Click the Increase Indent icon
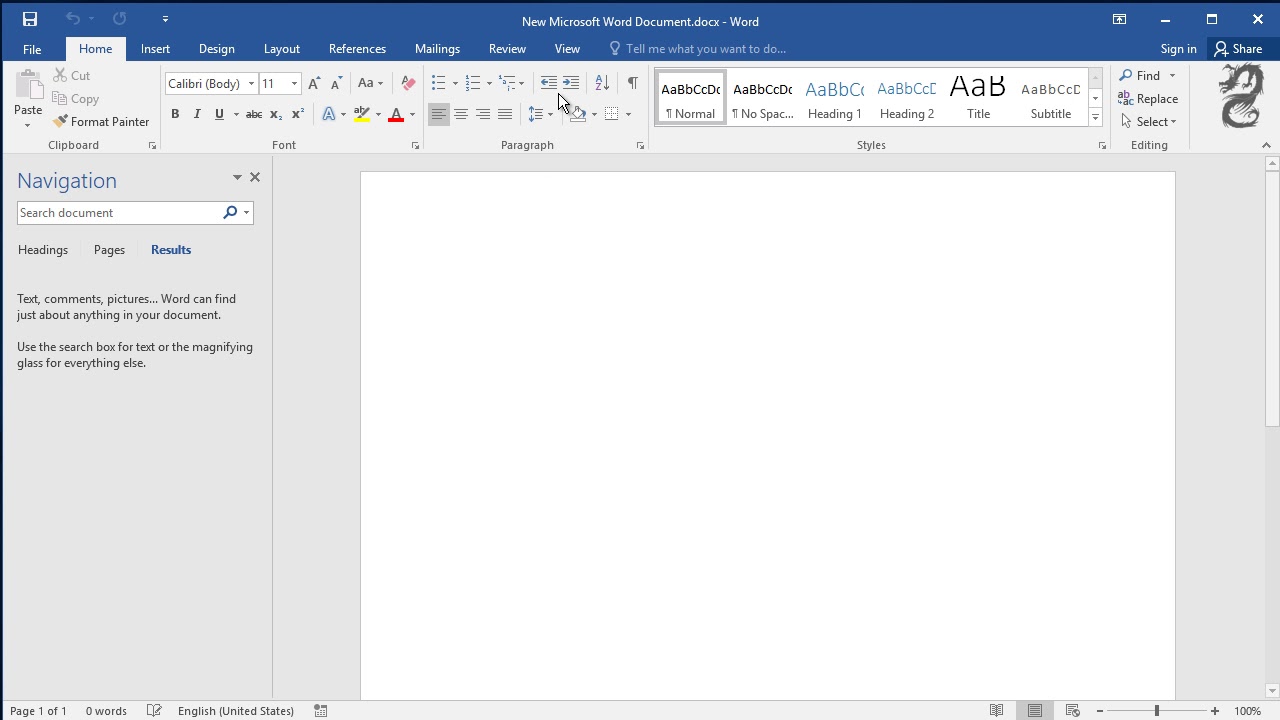 pos(570,83)
